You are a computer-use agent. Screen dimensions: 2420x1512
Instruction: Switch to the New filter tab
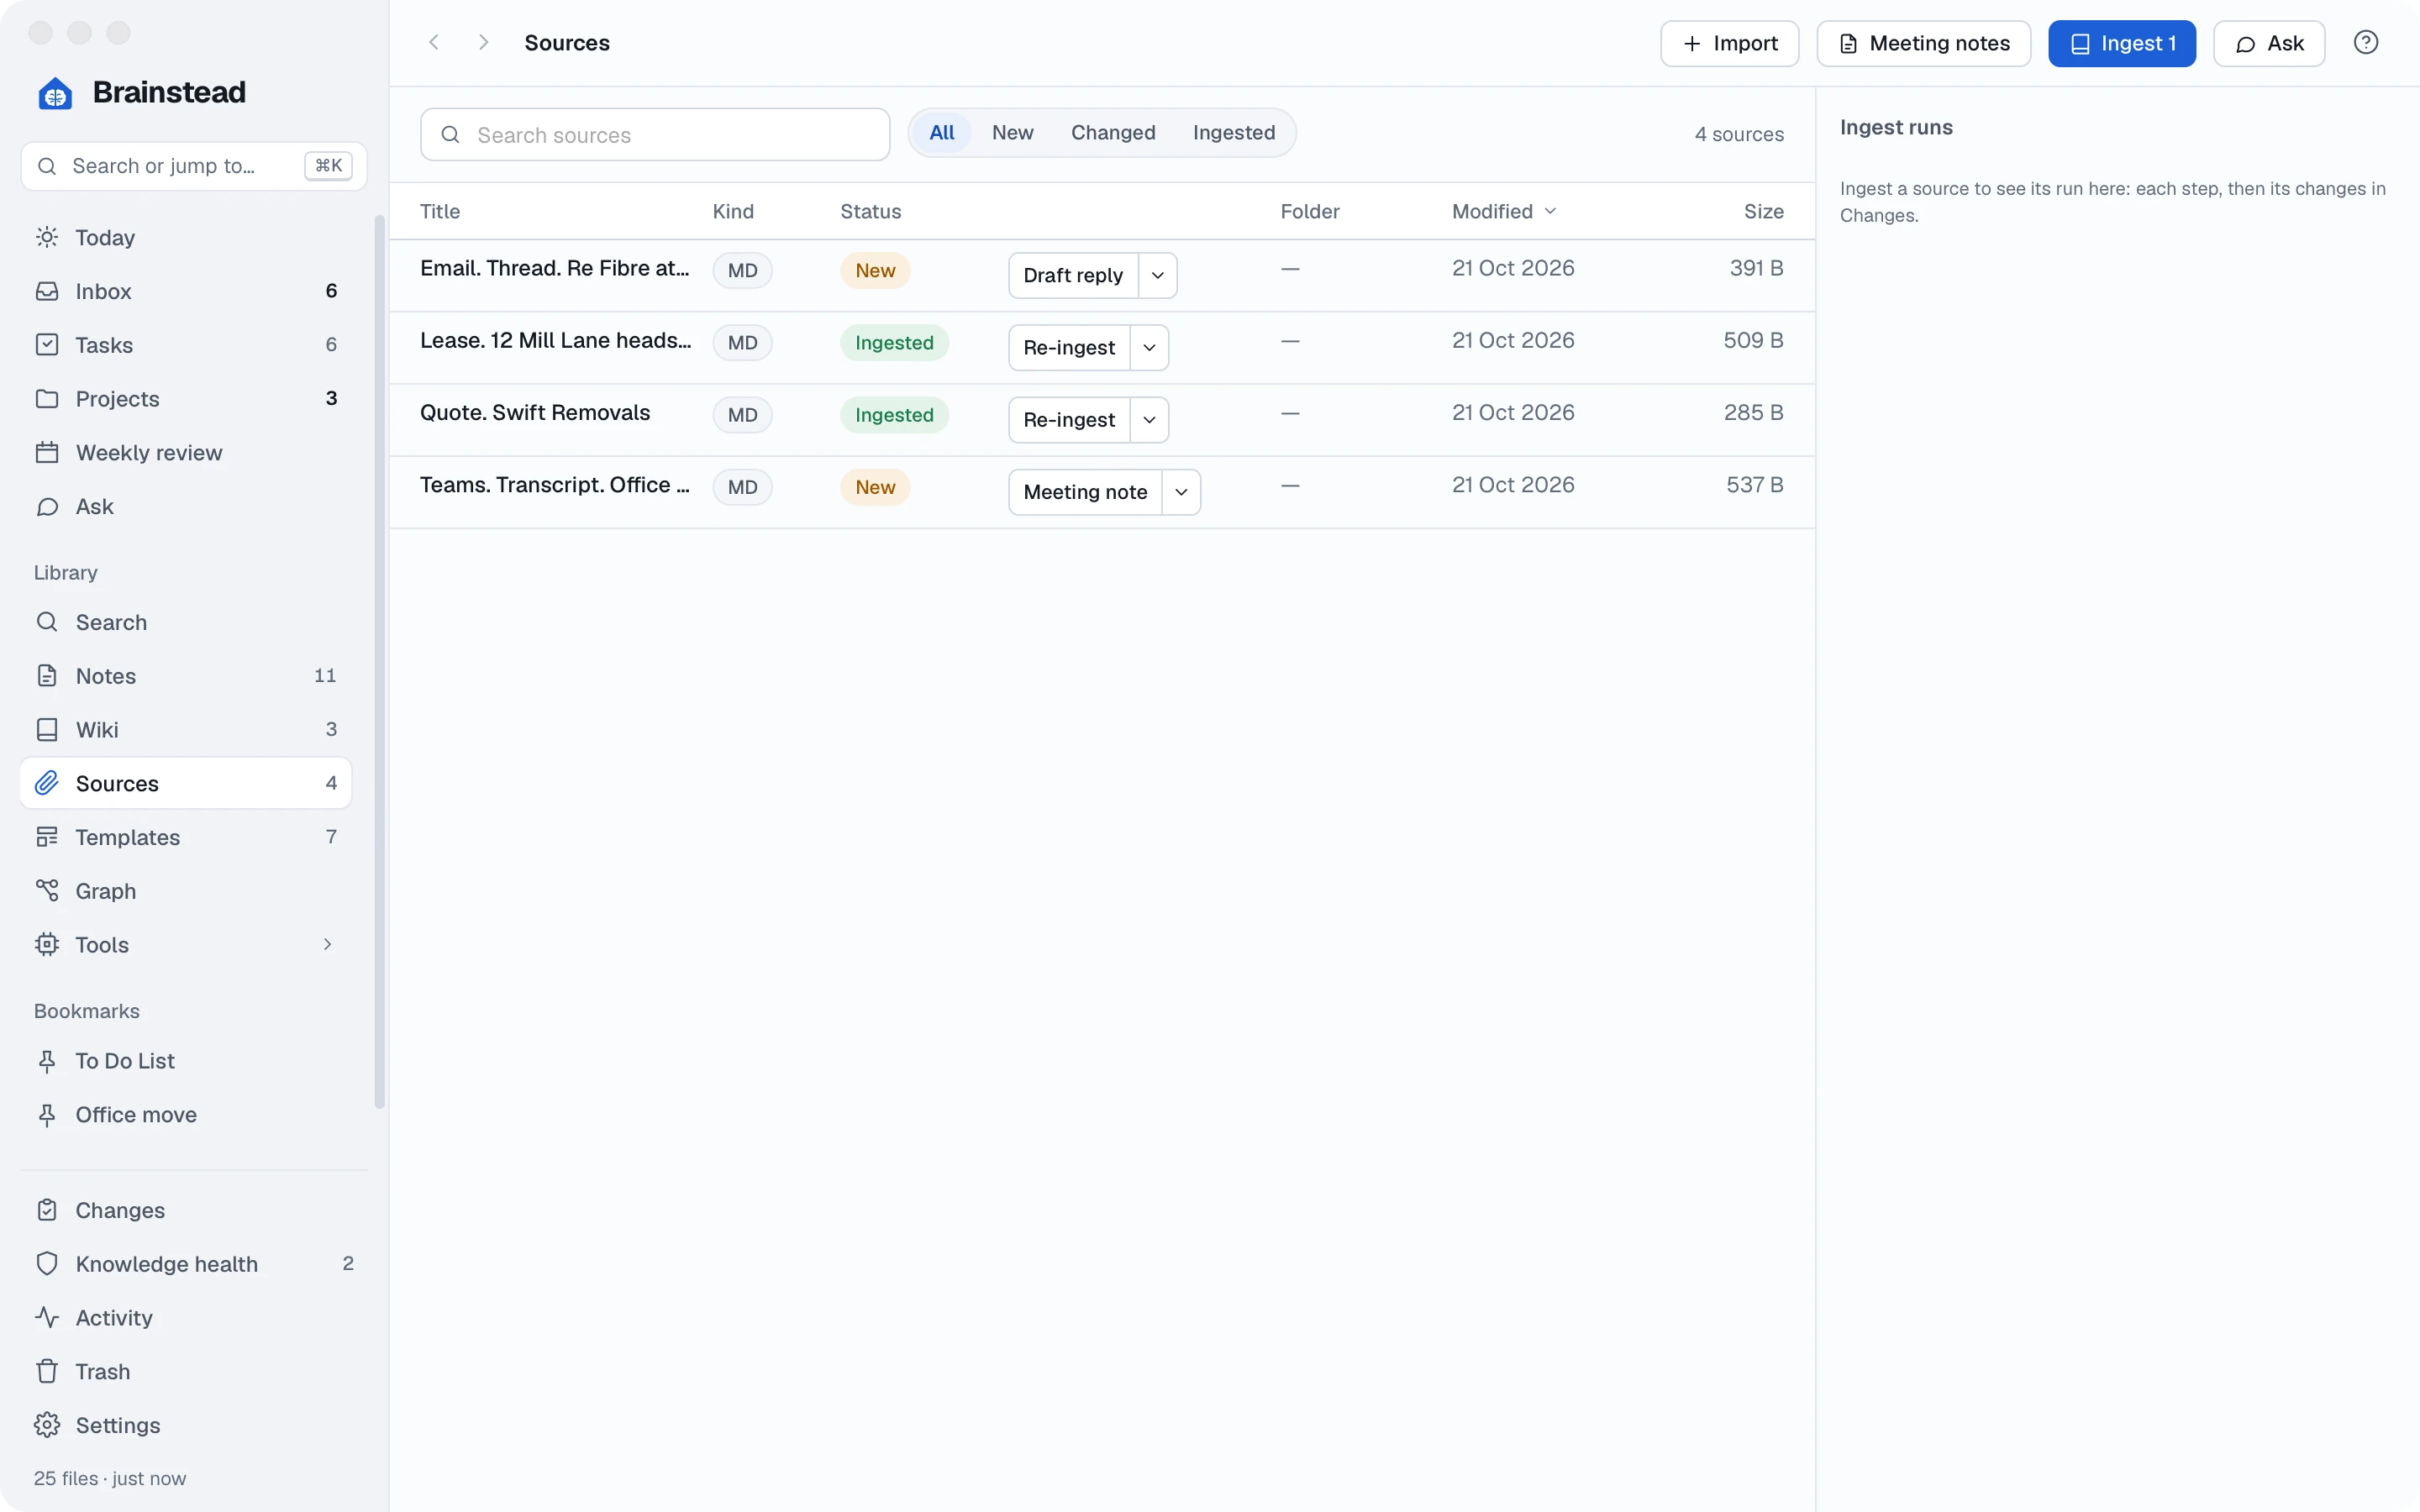[1012, 133]
